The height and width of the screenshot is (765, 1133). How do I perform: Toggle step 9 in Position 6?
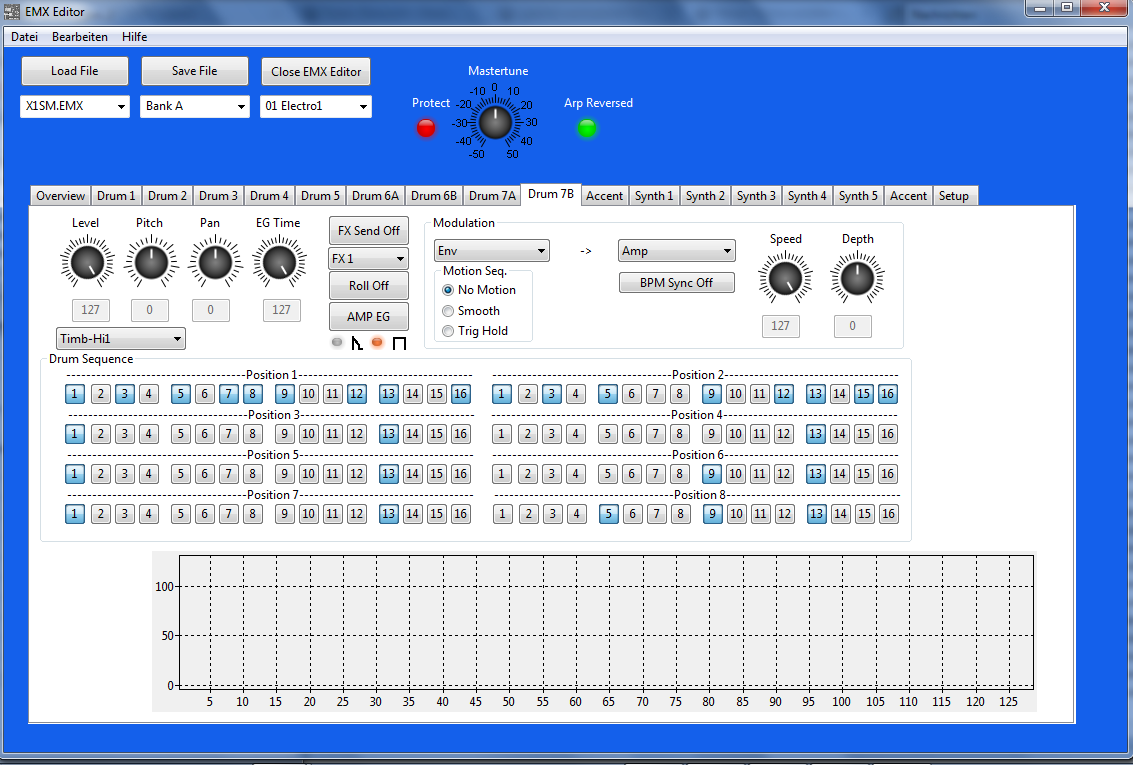click(x=712, y=474)
